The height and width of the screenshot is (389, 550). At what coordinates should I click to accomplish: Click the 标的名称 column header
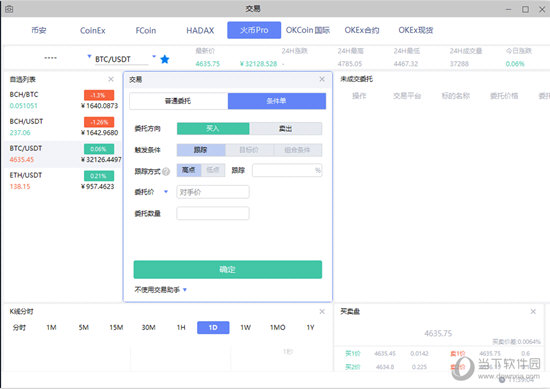point(456,96)
